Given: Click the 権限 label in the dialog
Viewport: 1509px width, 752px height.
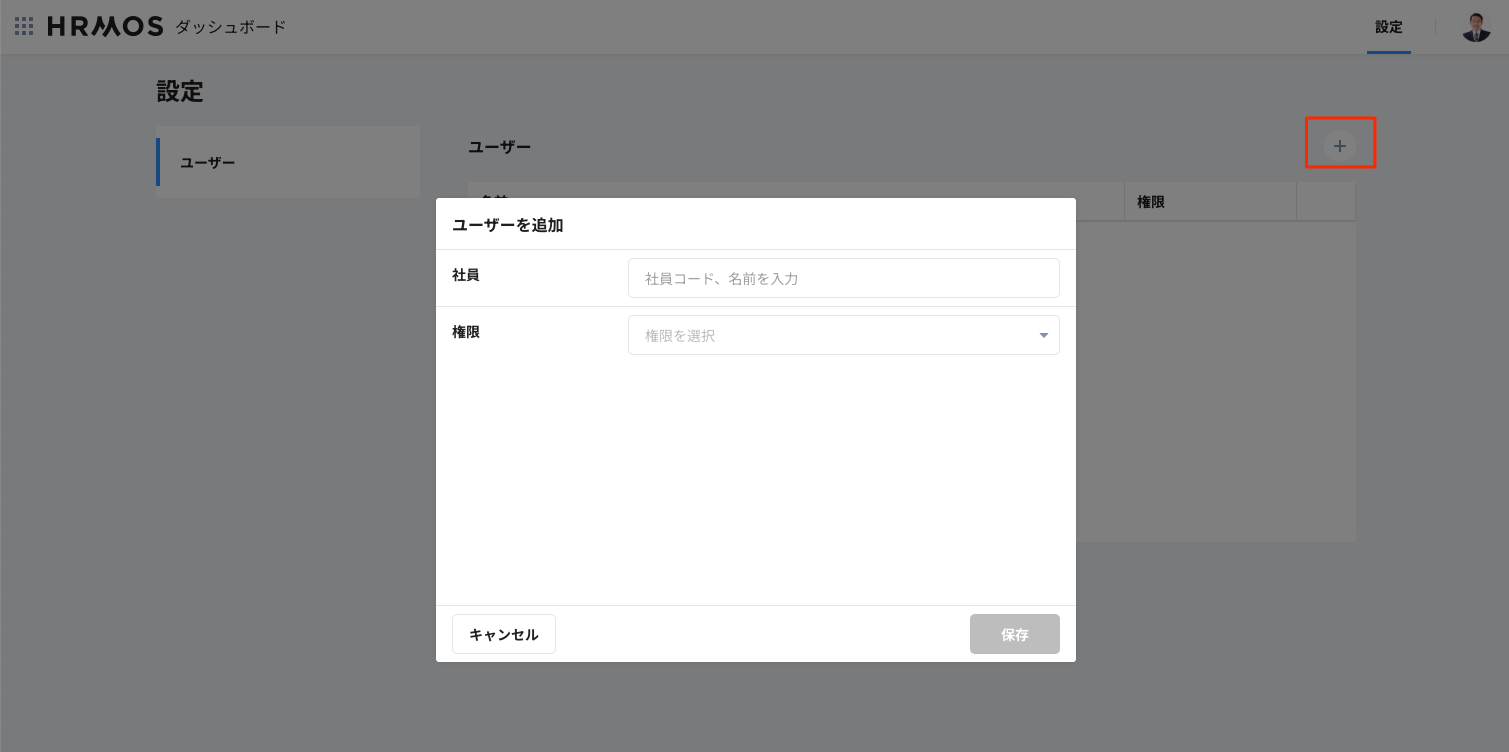Looking at the screenshot, I should tap(465, 331).
